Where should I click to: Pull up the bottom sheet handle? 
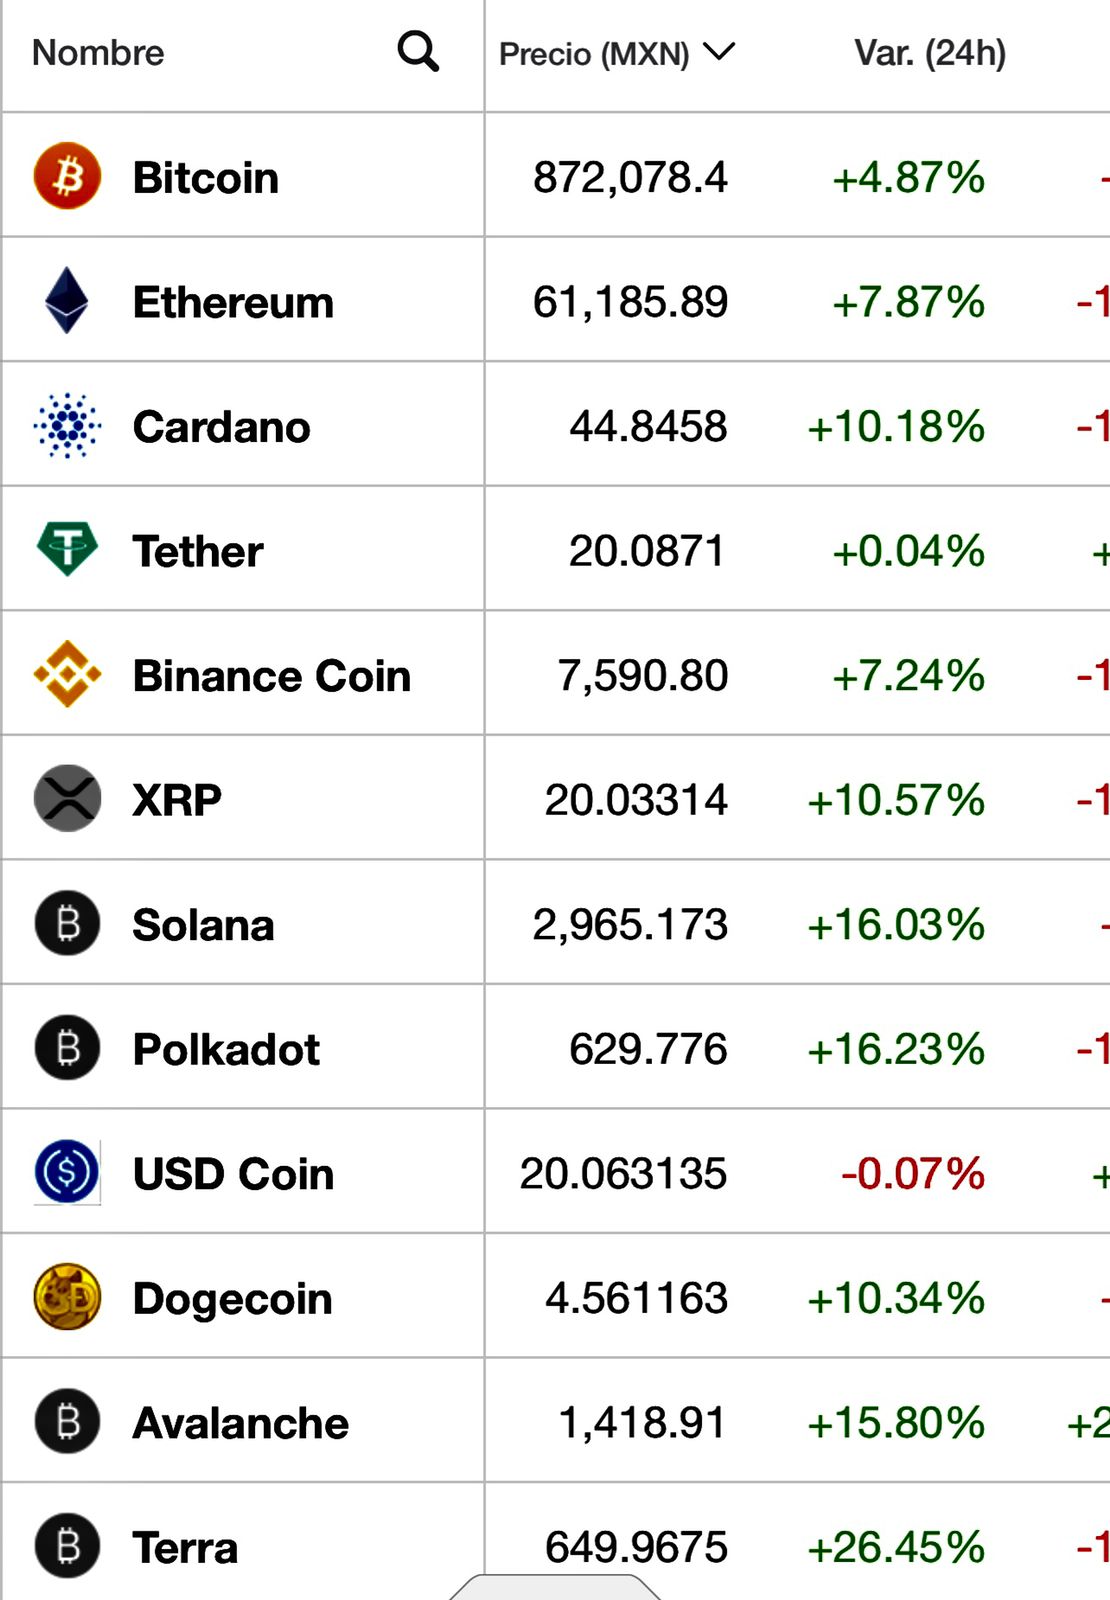pyautogui.click(x=555, y=1587)
